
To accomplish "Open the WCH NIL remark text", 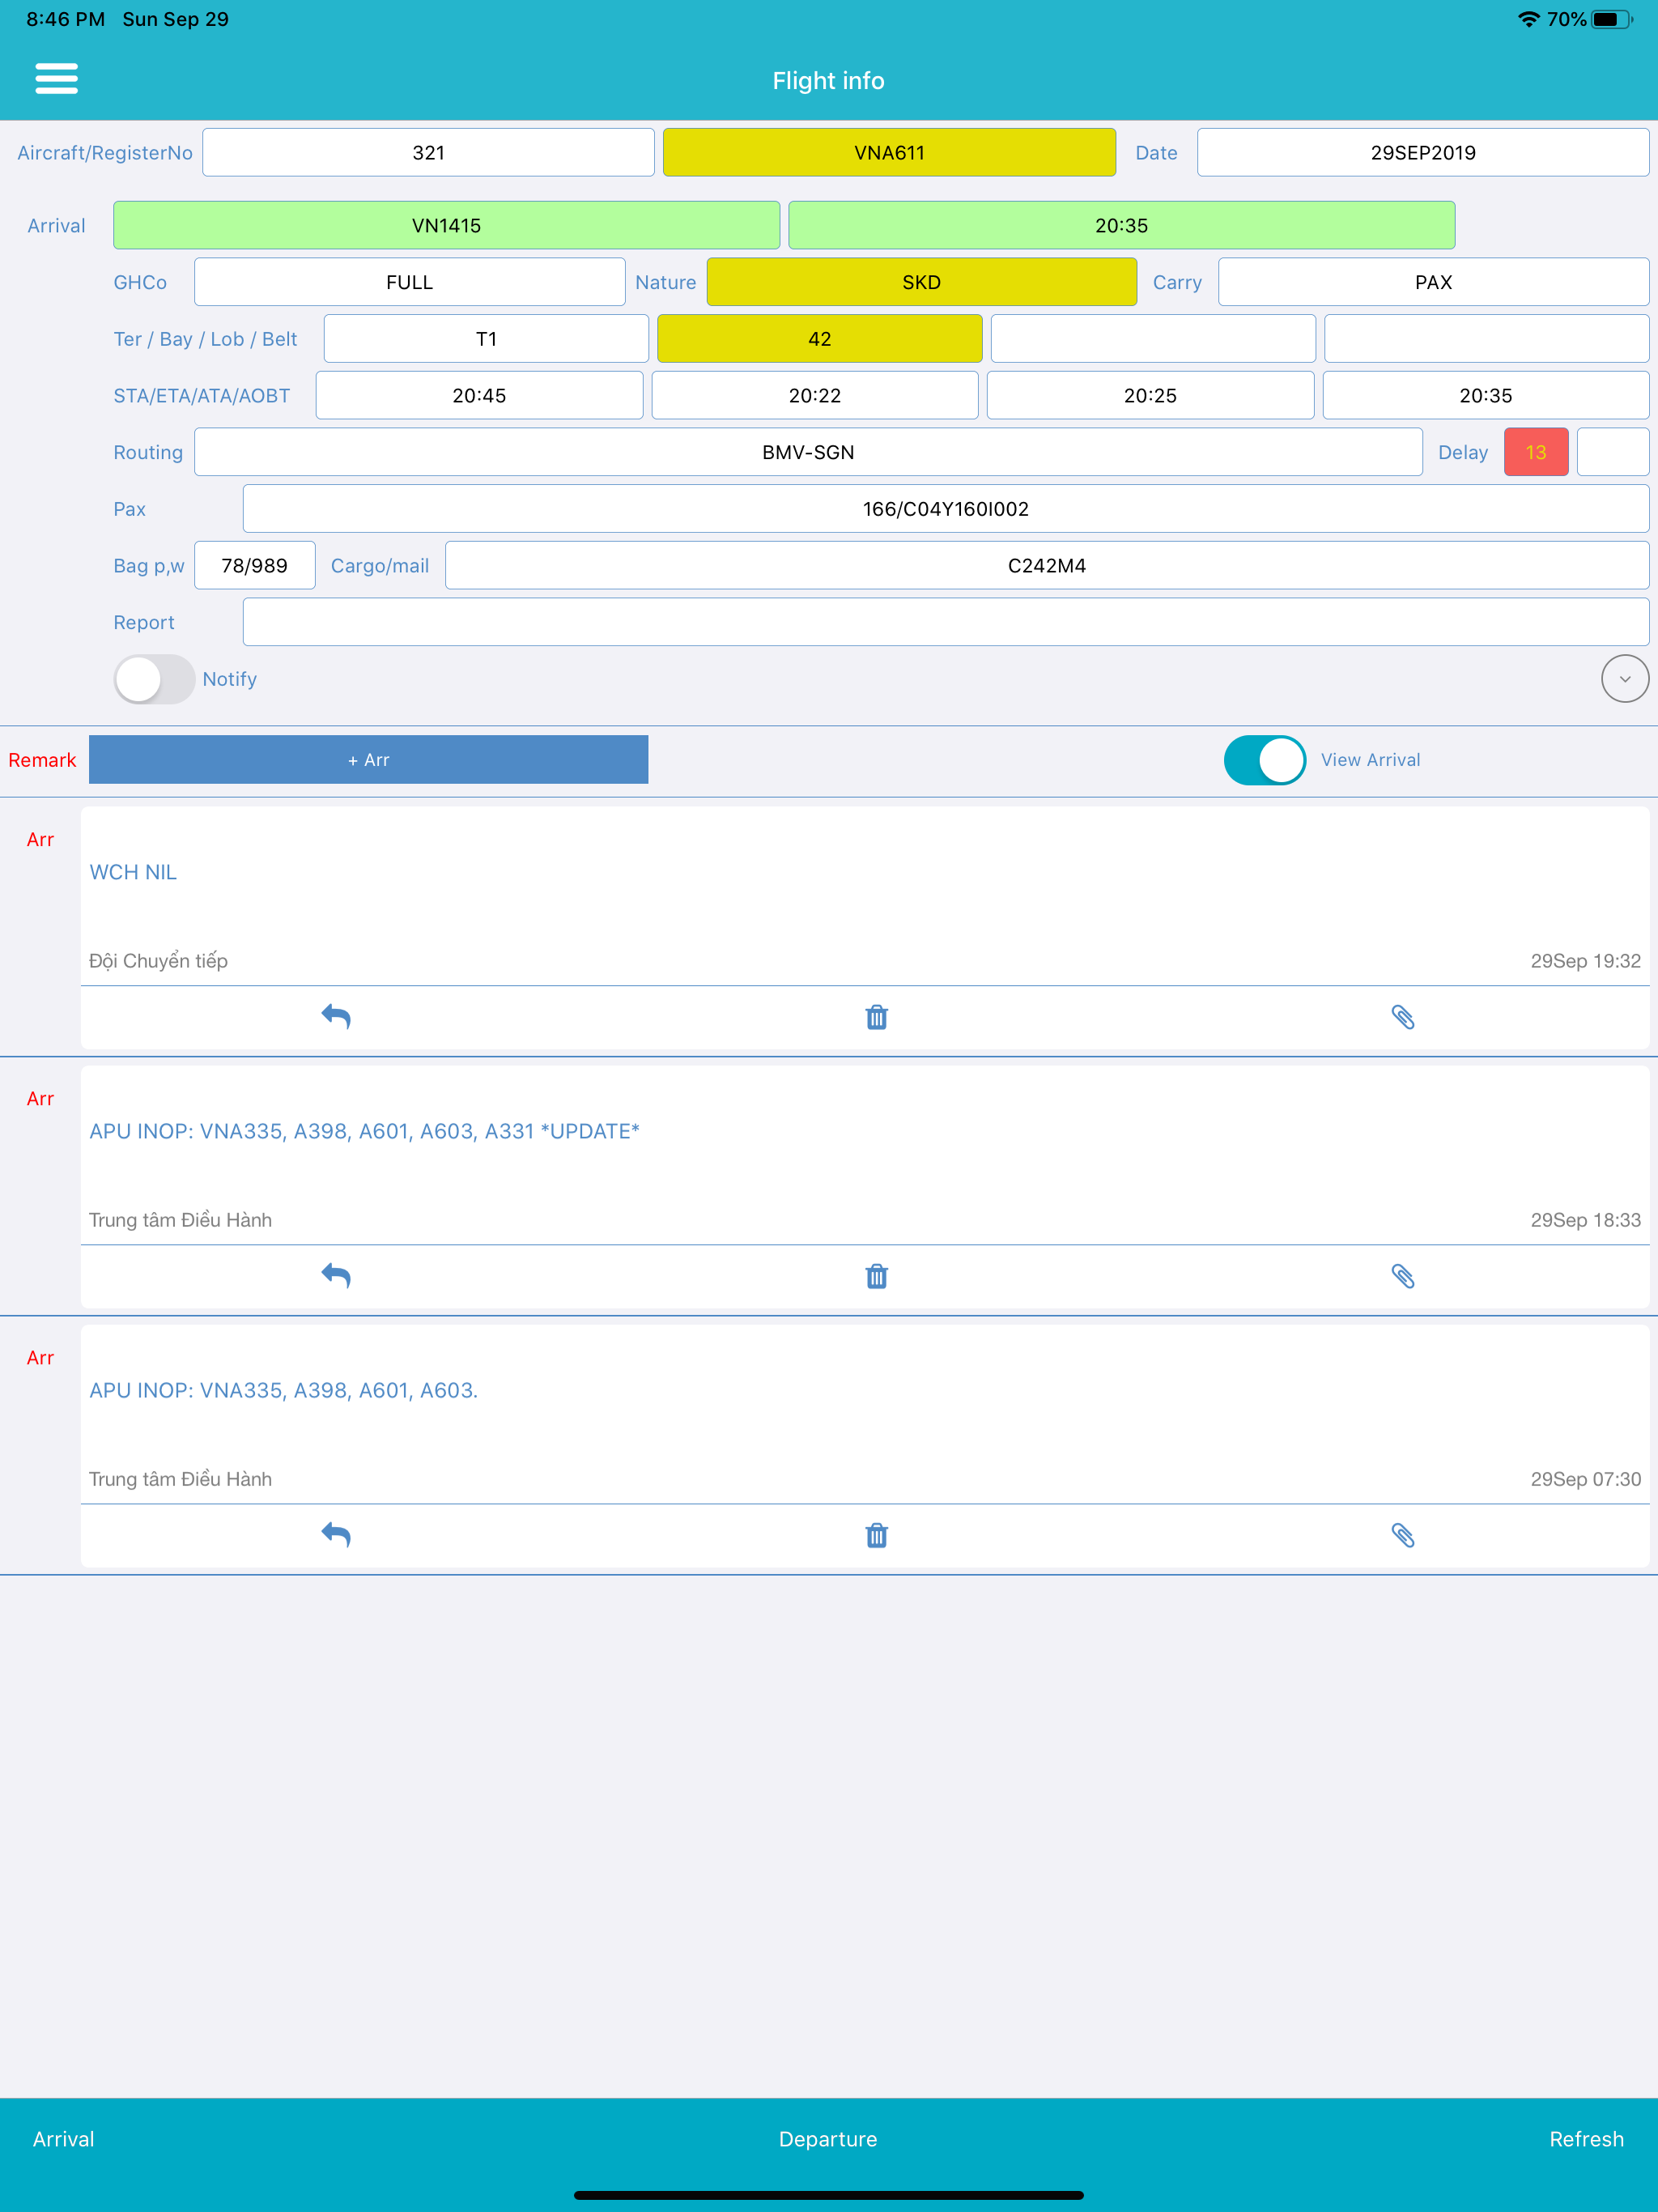I will point(133,872).
